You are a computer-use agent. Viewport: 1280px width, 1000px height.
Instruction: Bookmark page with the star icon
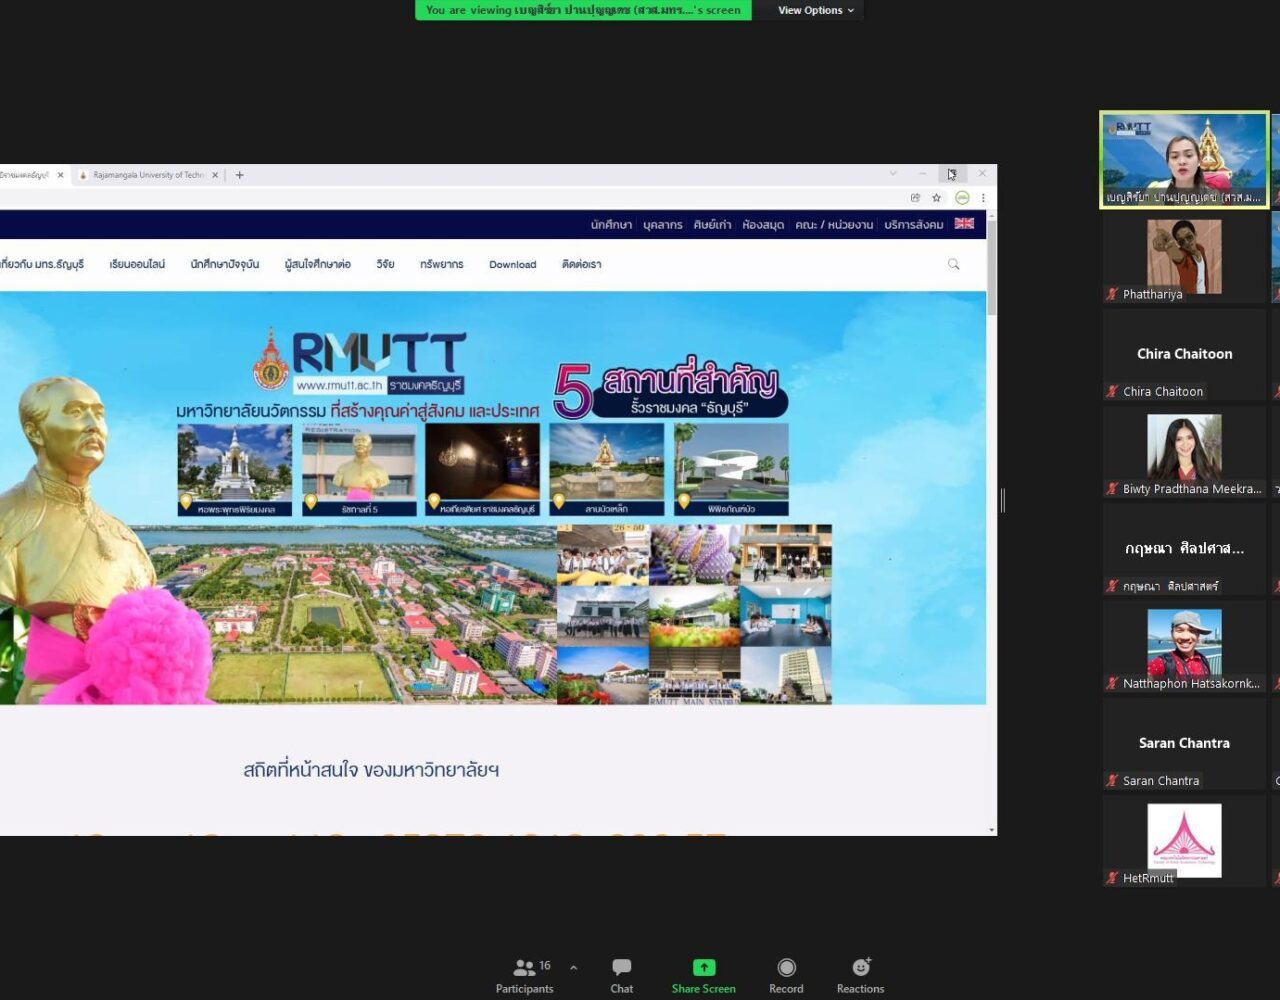click(x=937, y=198)
